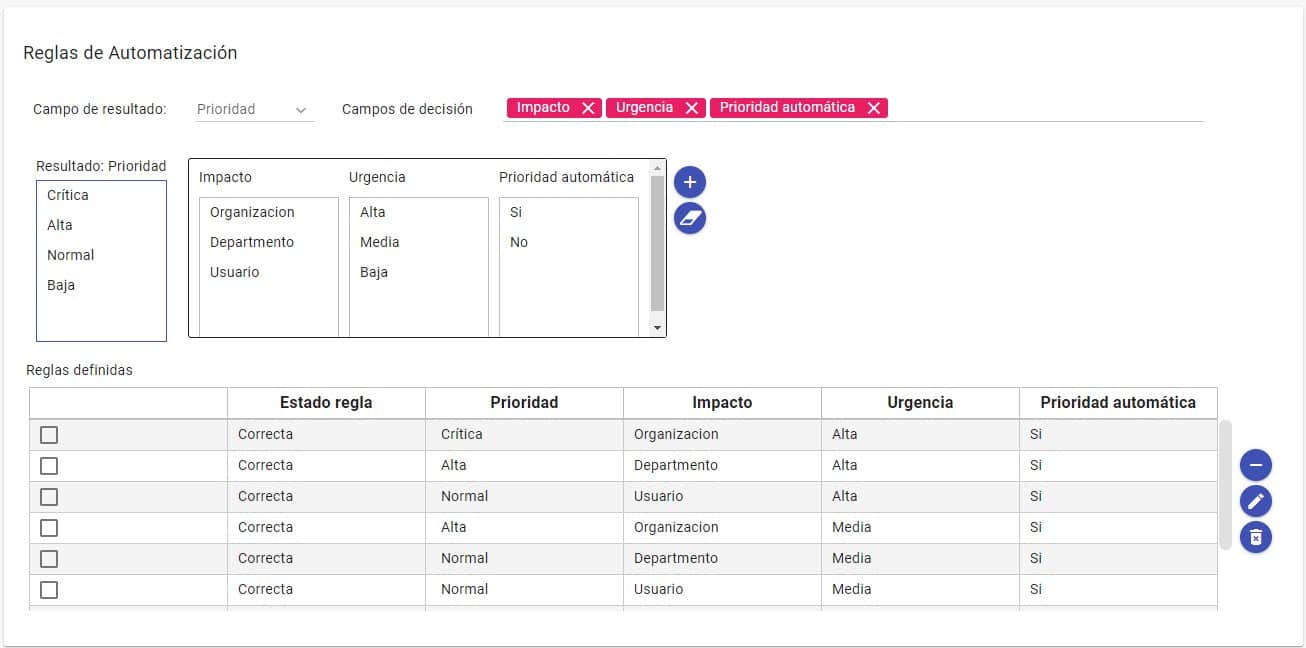Image resolution: width=1306 pixels, height=648 pixels.
Task: Select the Department Media rule checkbox
Action: (49, 559)
